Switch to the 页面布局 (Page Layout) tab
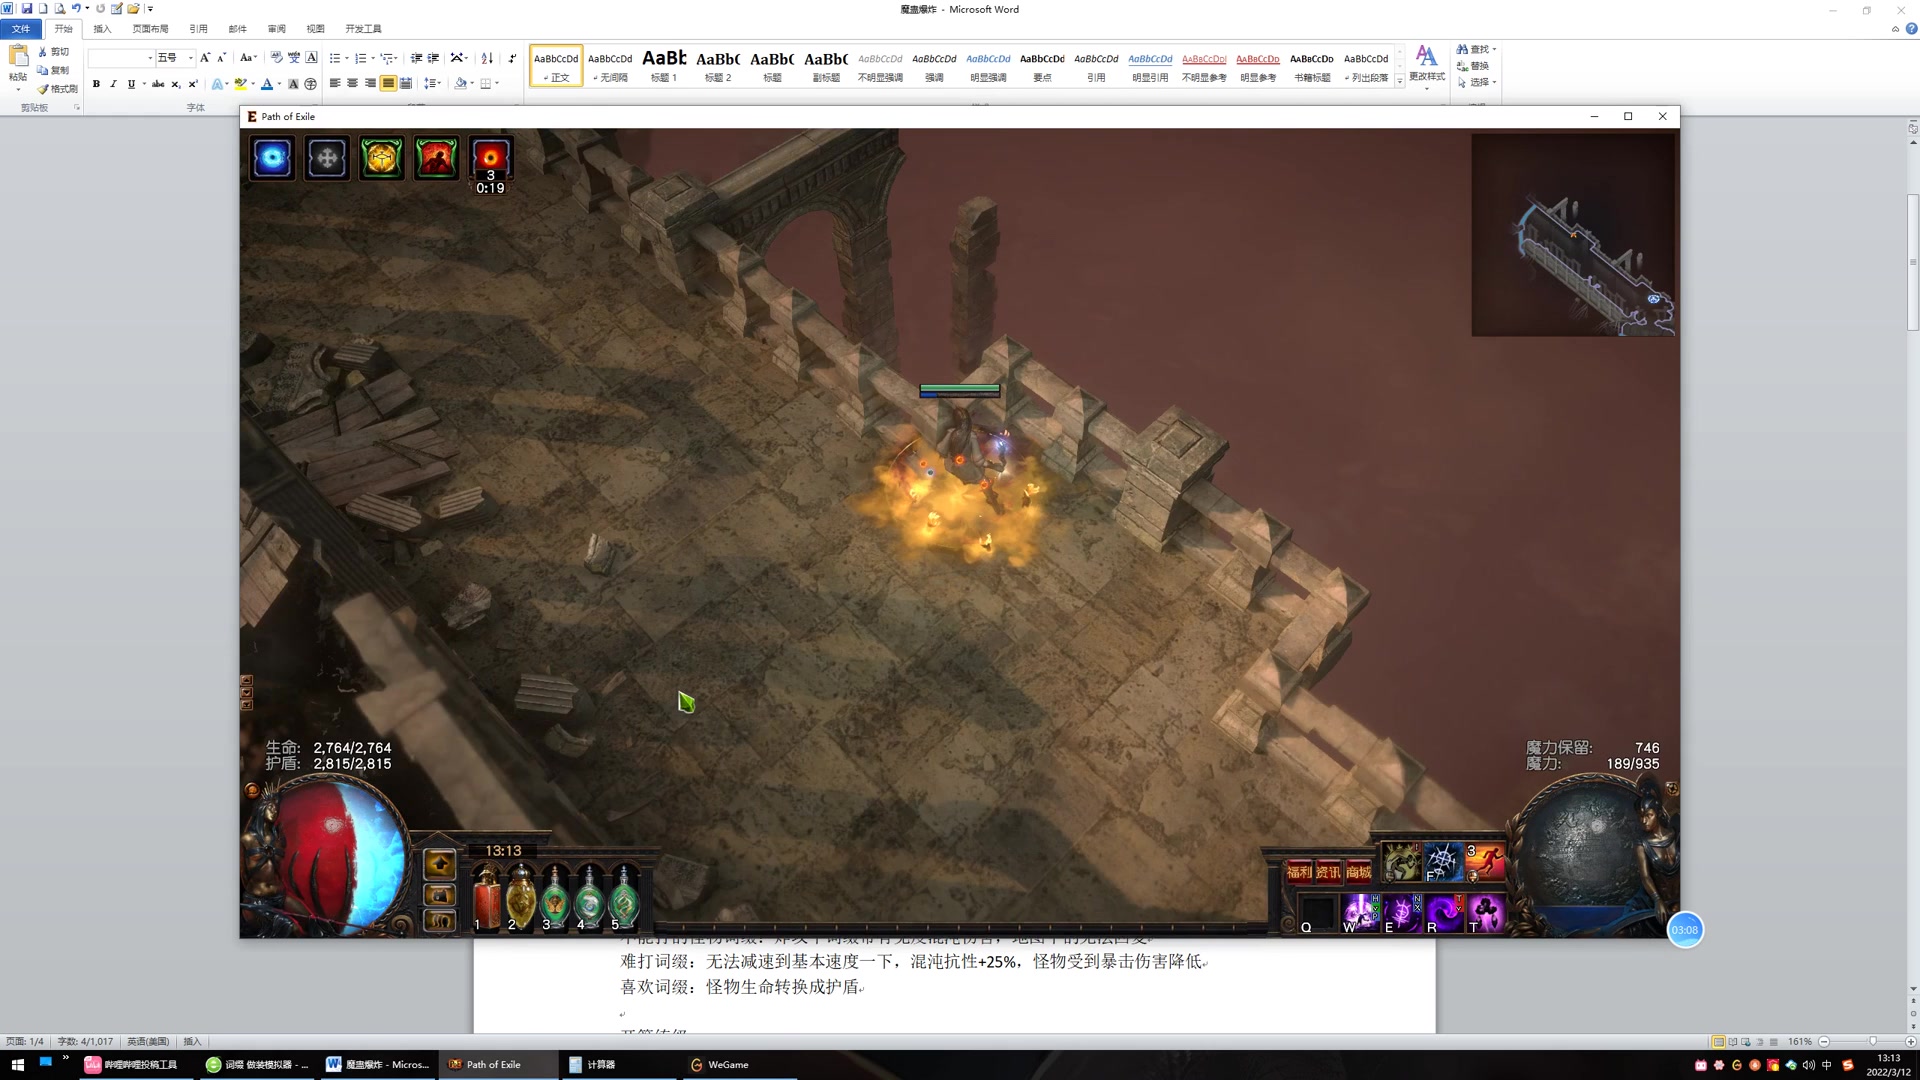The image size is (1920, 1080). pyautogui.click(x=150, y=29)
